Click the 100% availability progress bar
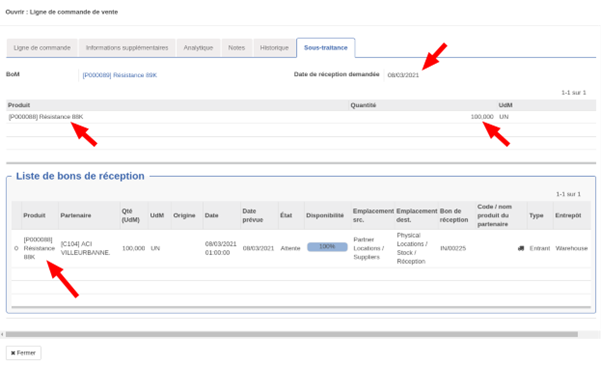Image resolution: width=601 pixels, height=366 pixels. 327,247
